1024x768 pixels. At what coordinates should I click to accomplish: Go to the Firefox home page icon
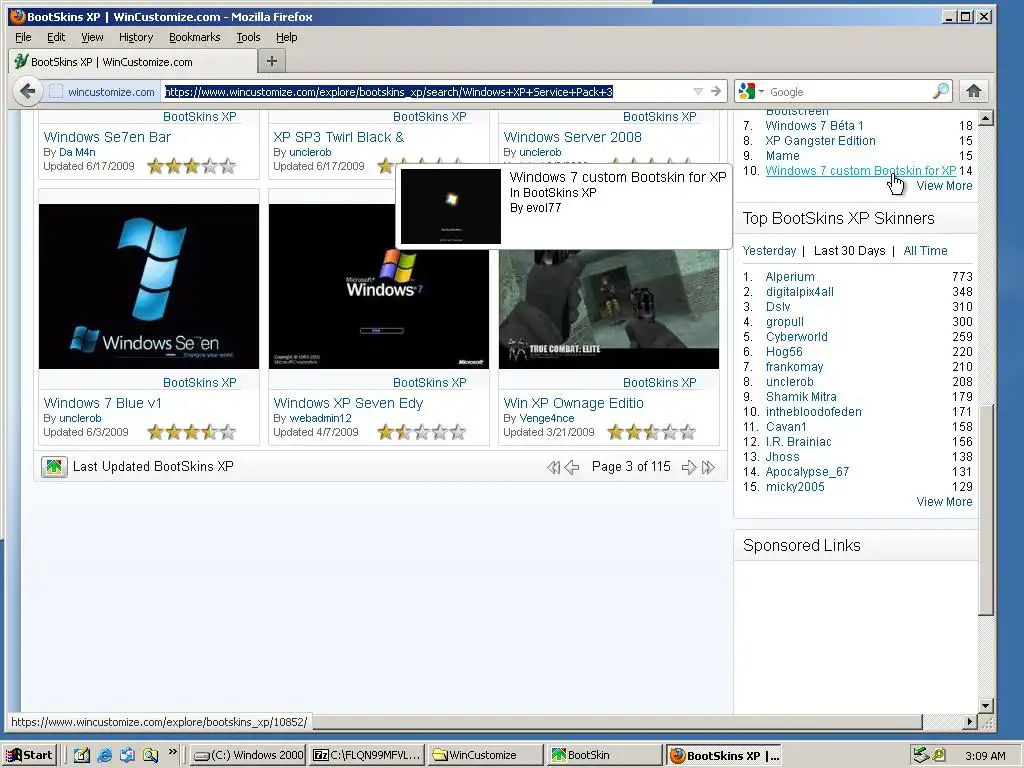pos(974,91)
